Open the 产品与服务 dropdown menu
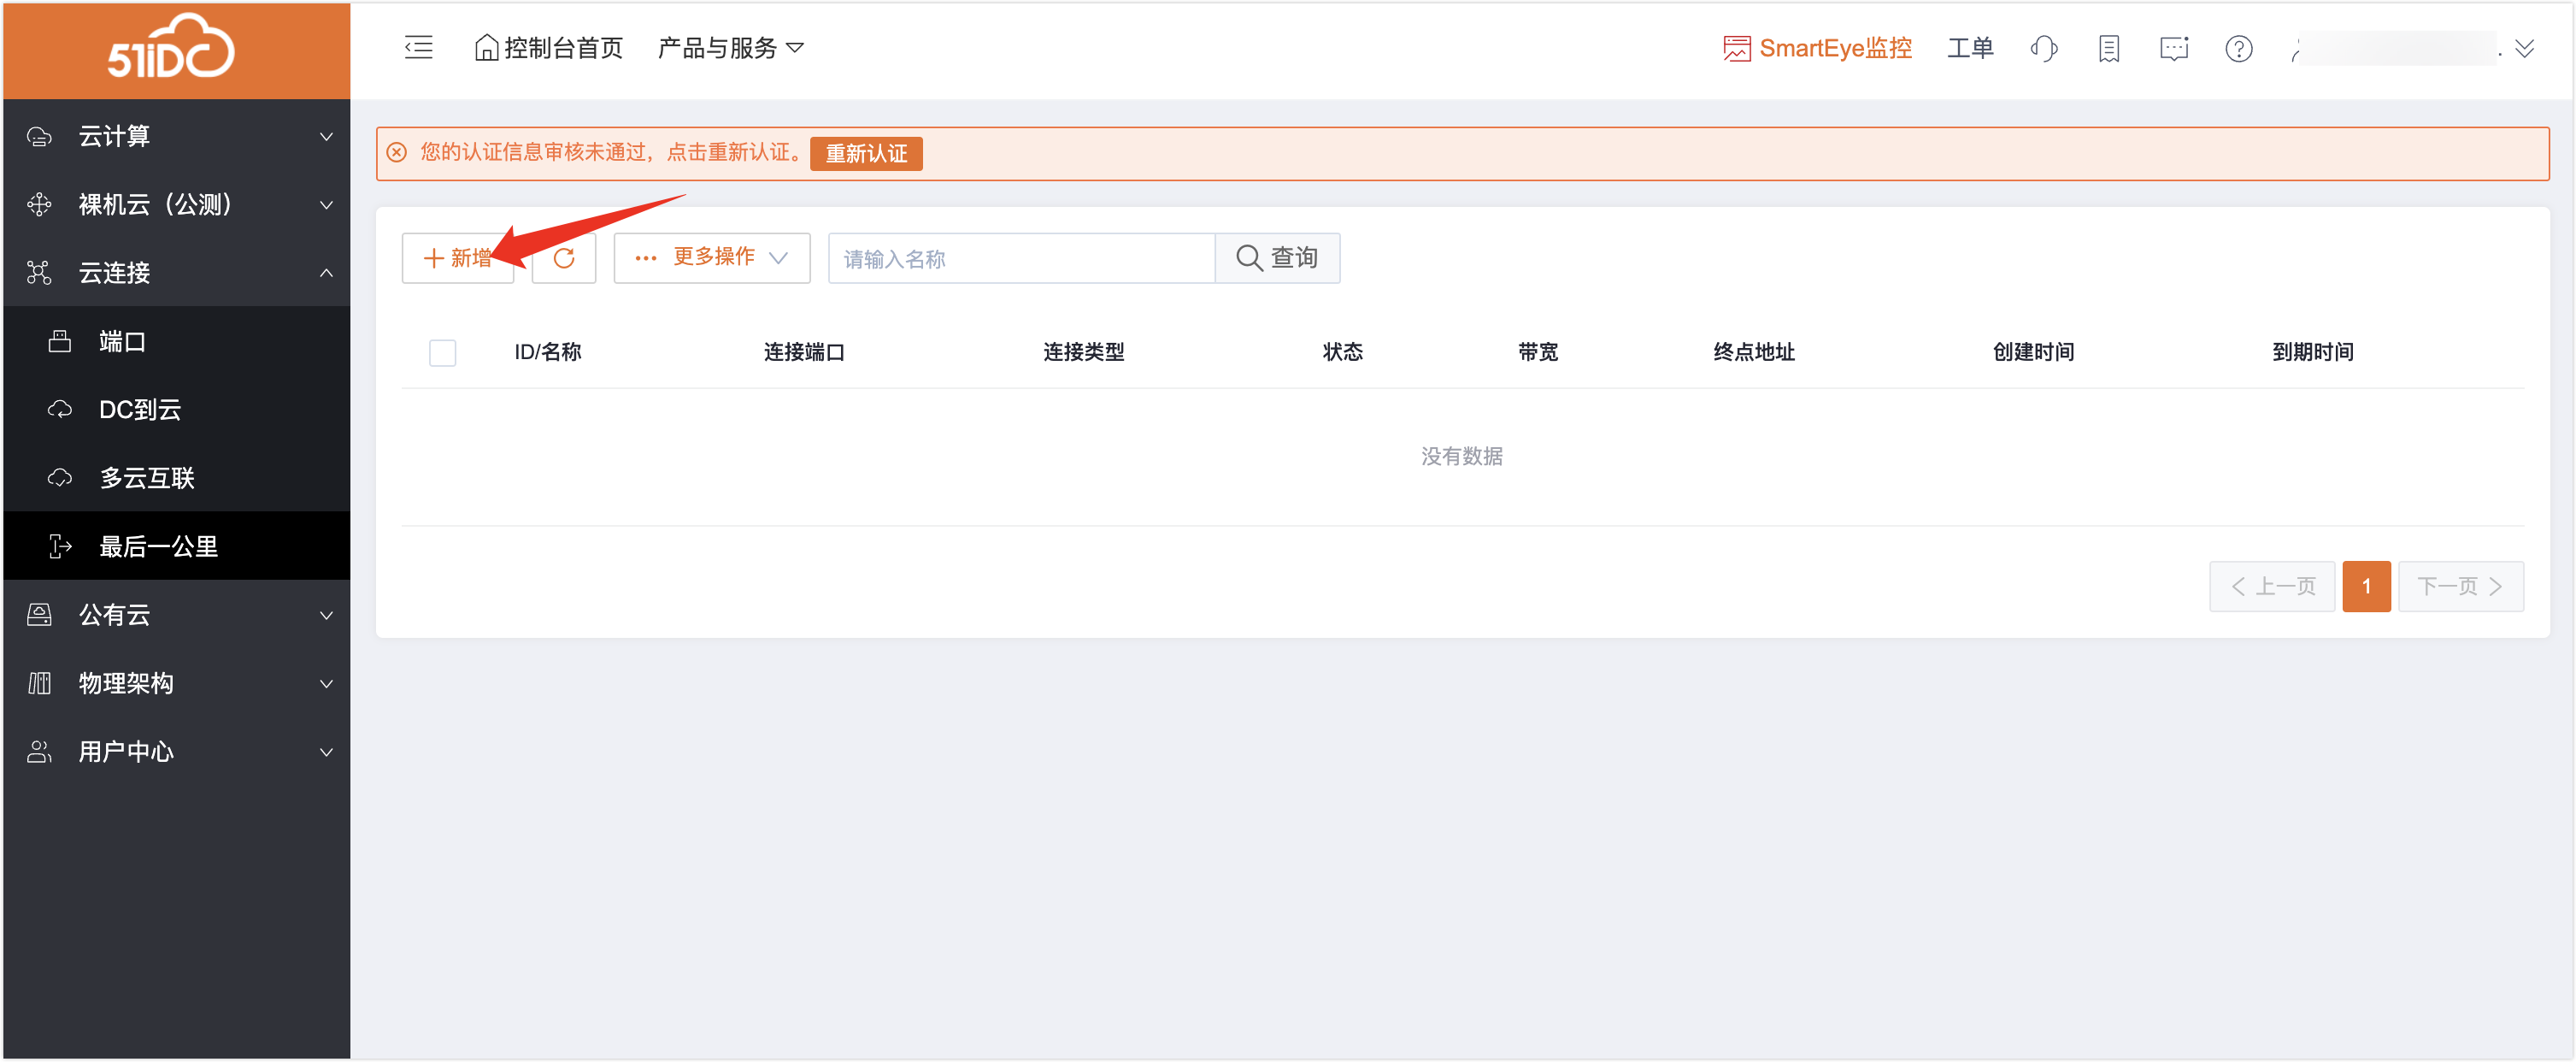The image size is (2576, 1062). pyautogui.click(x=730, y=48)
